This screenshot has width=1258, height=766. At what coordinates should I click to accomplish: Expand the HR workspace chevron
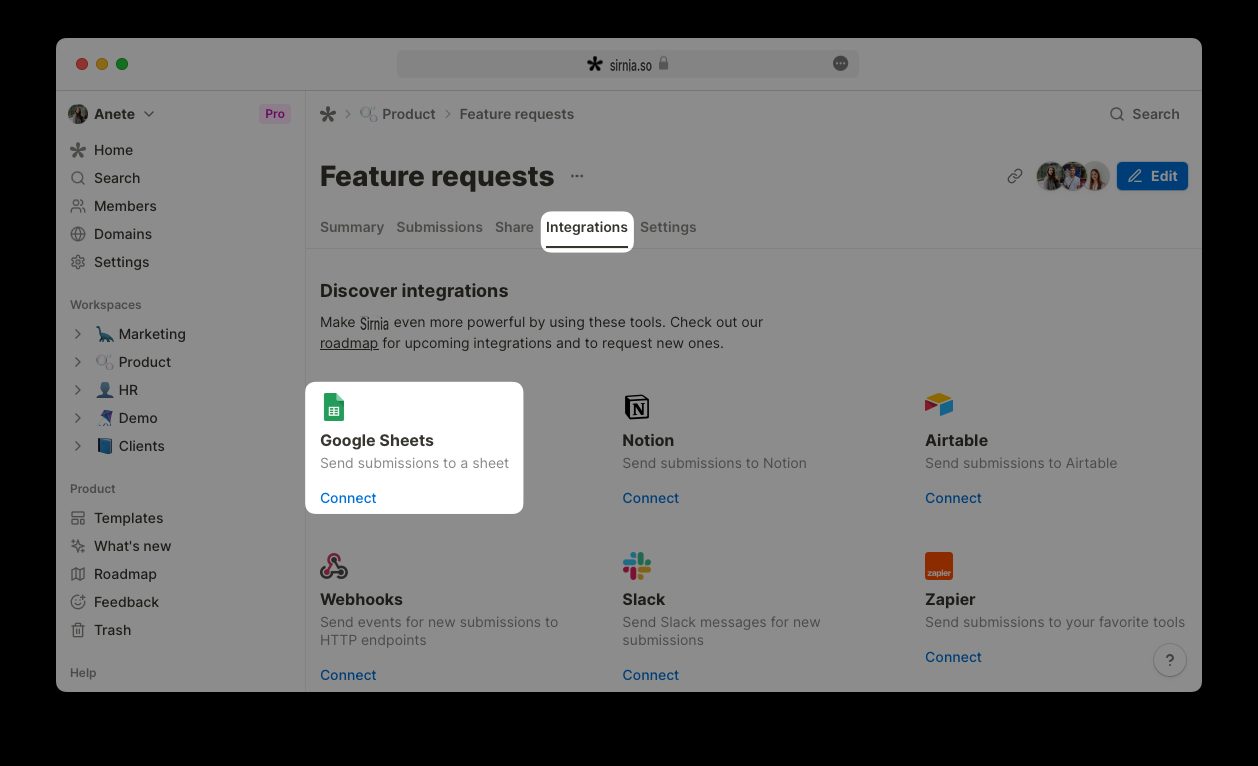click(x=78, y=390)
